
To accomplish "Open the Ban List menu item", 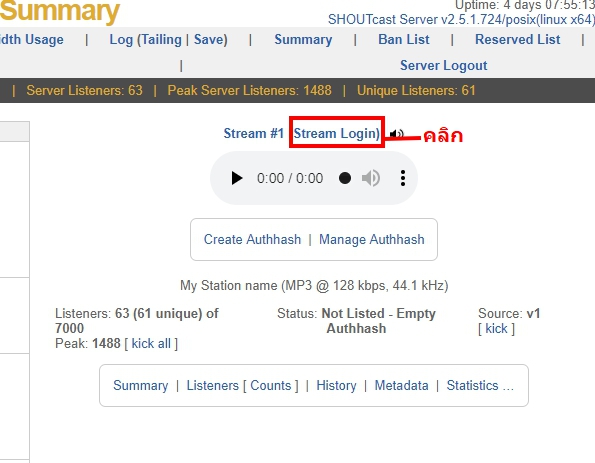I will (x=404, y=39).
